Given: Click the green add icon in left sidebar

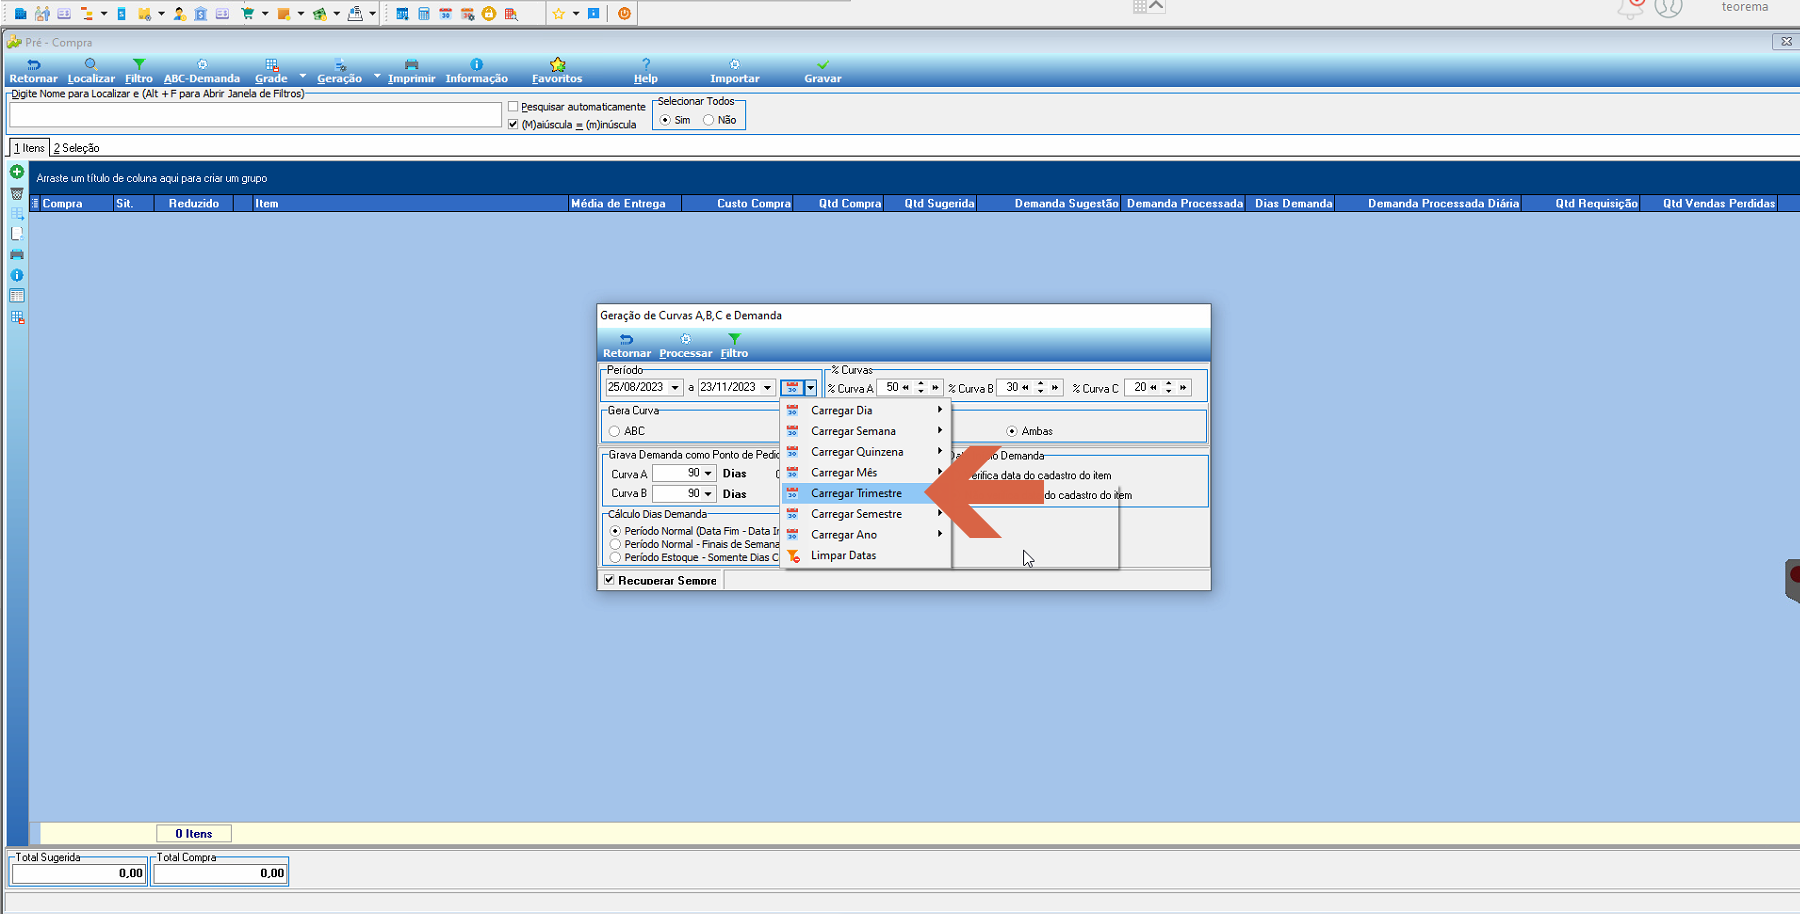Looking at the screenshot, I should click(x=17, y=172).
